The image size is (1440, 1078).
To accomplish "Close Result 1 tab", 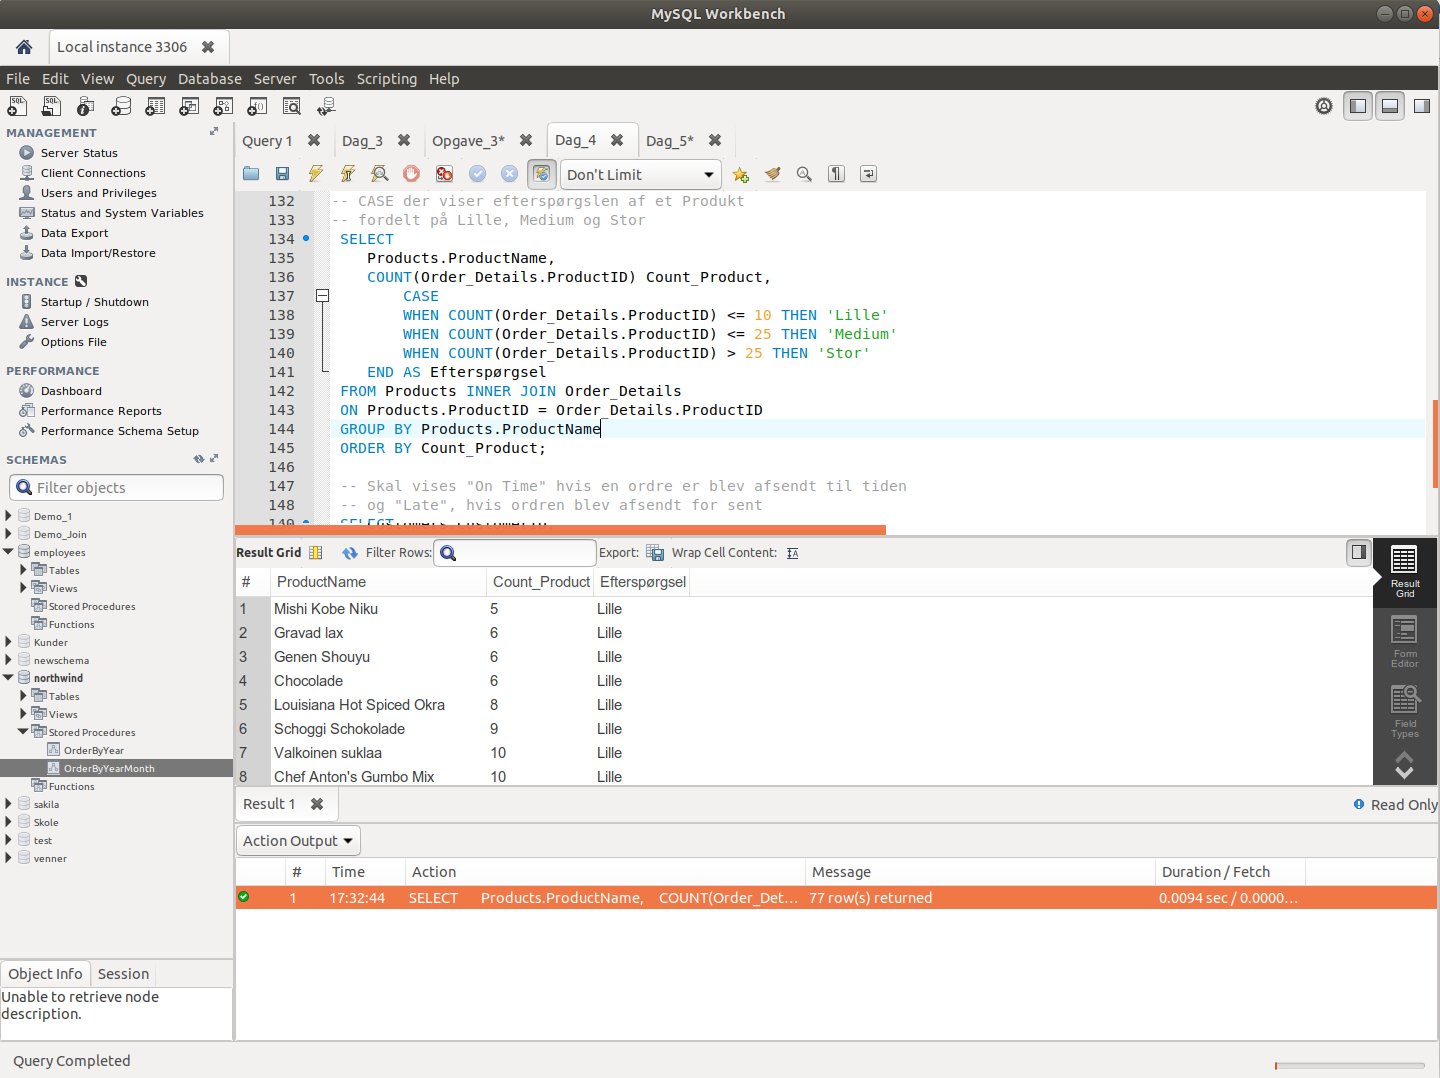I will (317, 804).
